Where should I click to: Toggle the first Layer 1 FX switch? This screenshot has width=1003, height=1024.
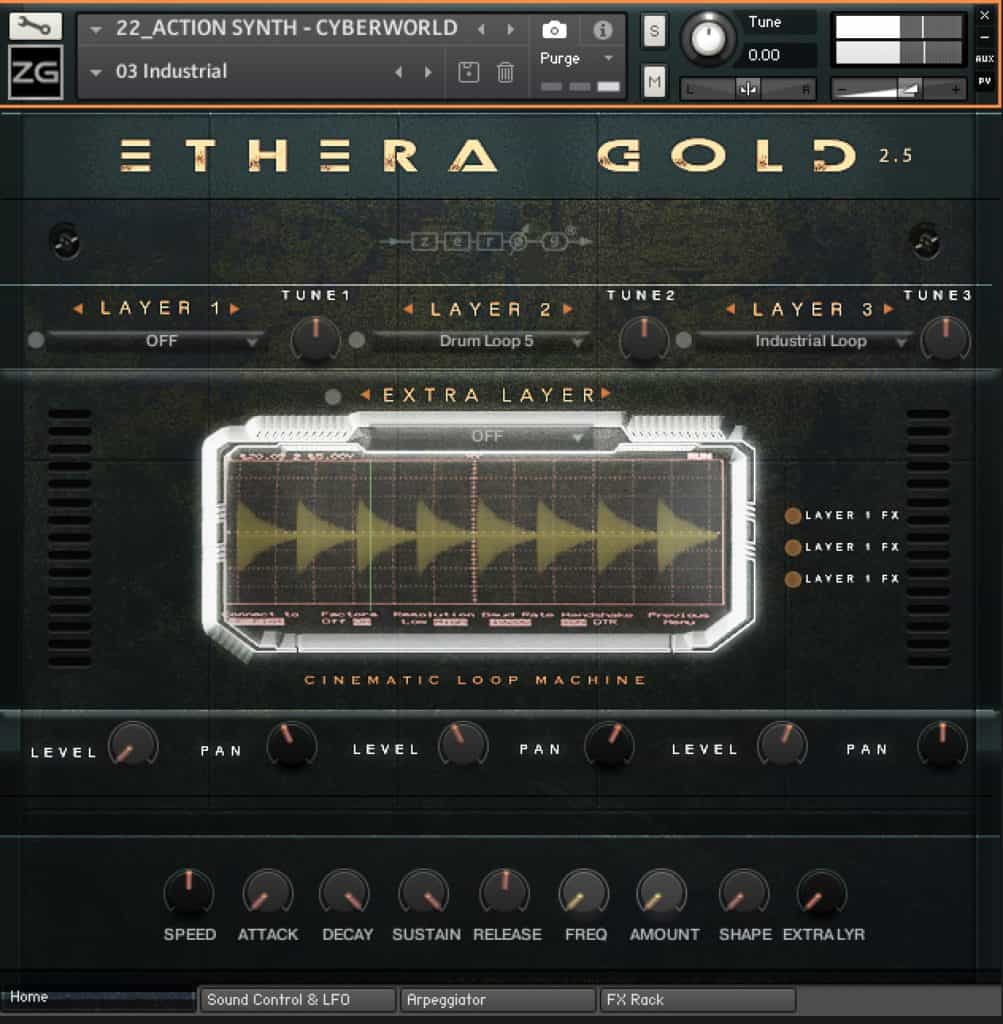pyautogui.click(x=793, y=516)
